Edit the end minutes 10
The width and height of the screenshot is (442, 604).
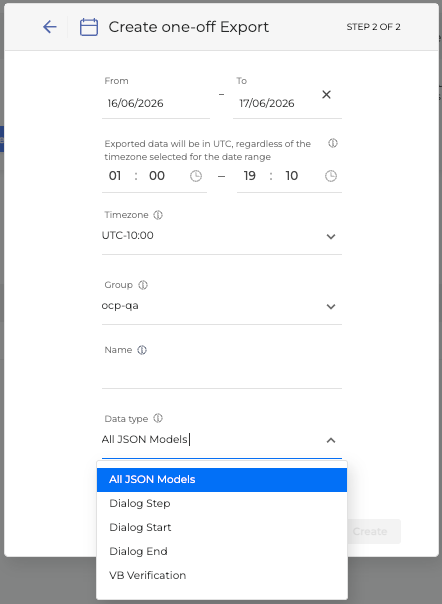click(x=292, y=176)
